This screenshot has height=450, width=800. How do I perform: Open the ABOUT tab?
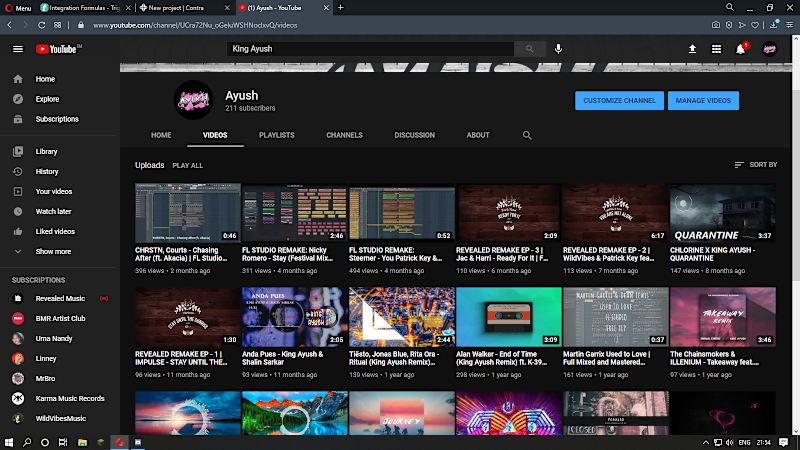tap(478, 135)
